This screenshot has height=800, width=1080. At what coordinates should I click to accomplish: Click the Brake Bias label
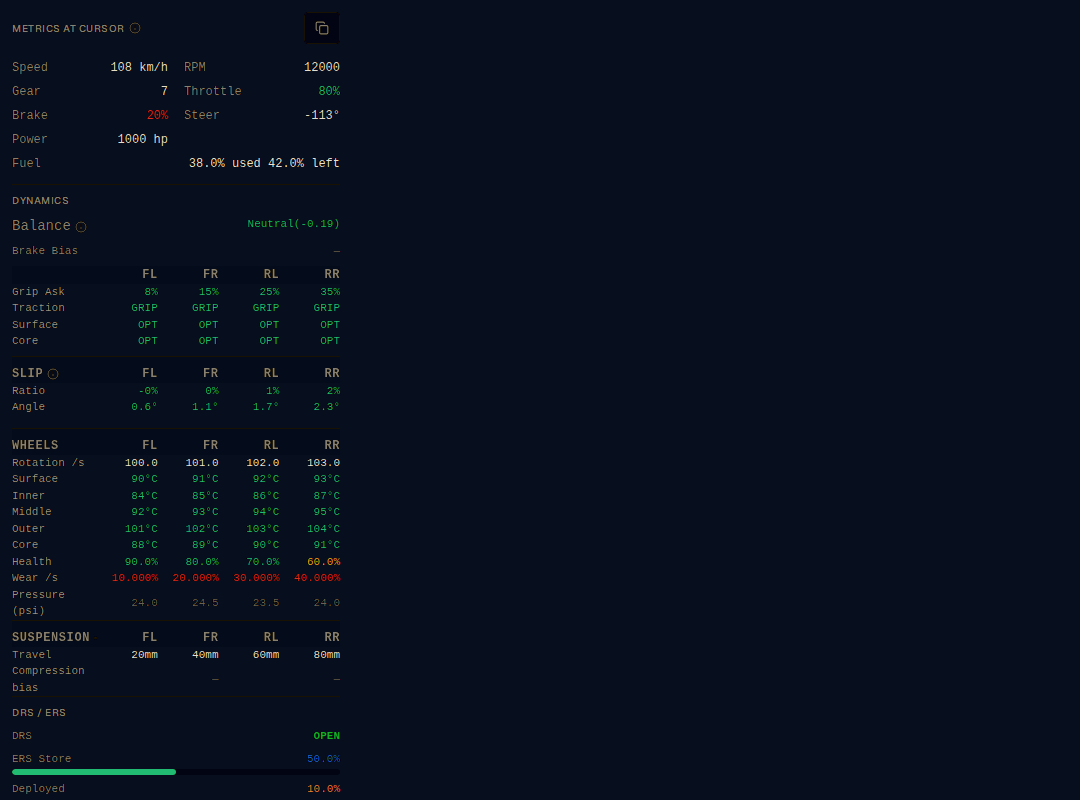tap(45, 251)
